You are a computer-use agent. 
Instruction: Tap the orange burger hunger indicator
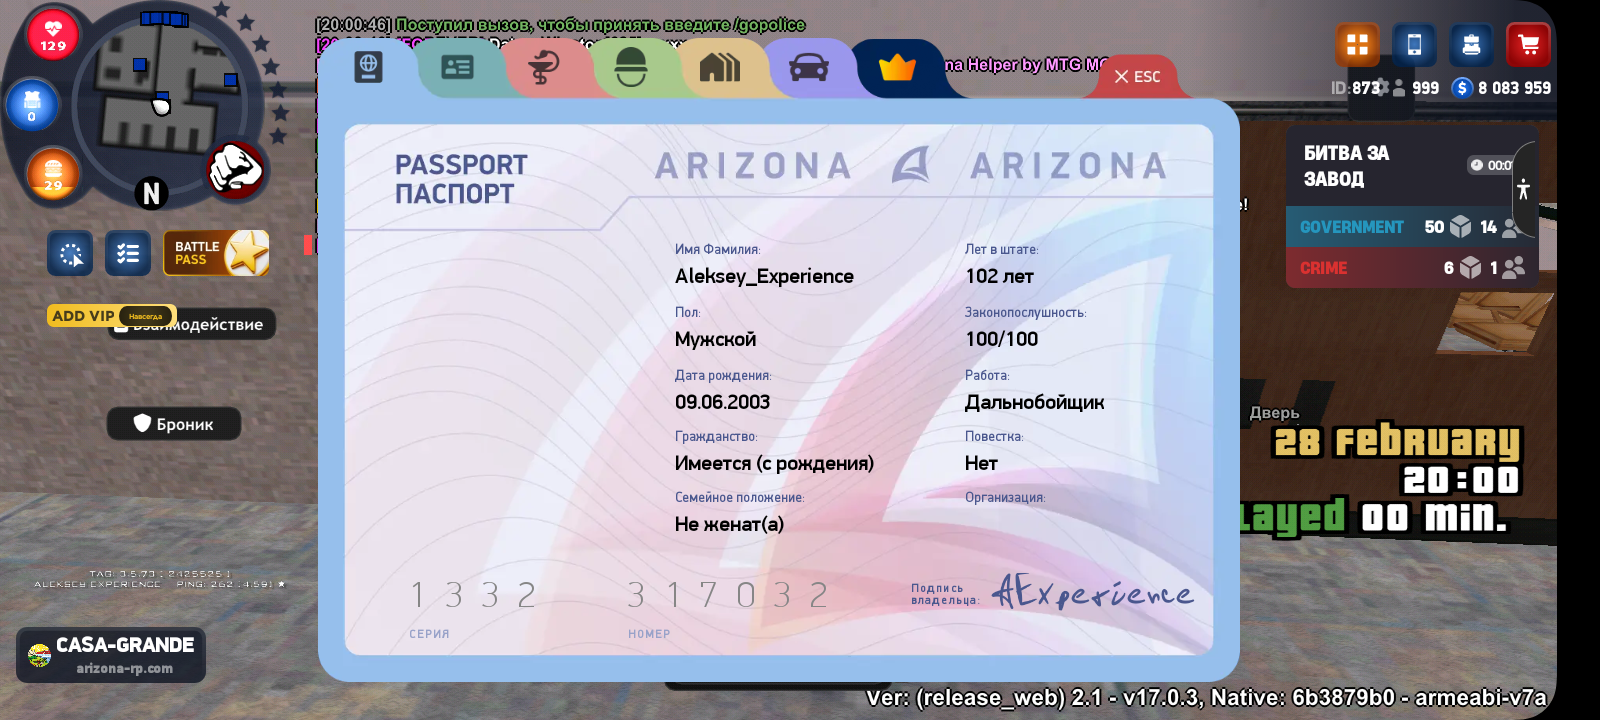(x=53, y=174)
